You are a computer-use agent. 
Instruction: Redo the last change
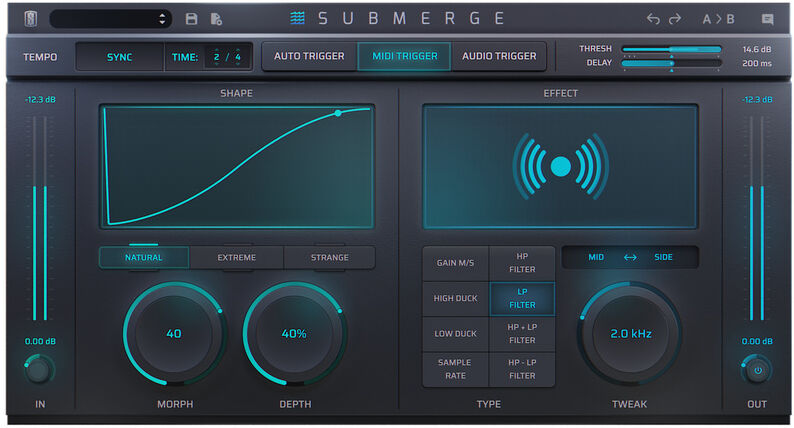click(675, 19)
